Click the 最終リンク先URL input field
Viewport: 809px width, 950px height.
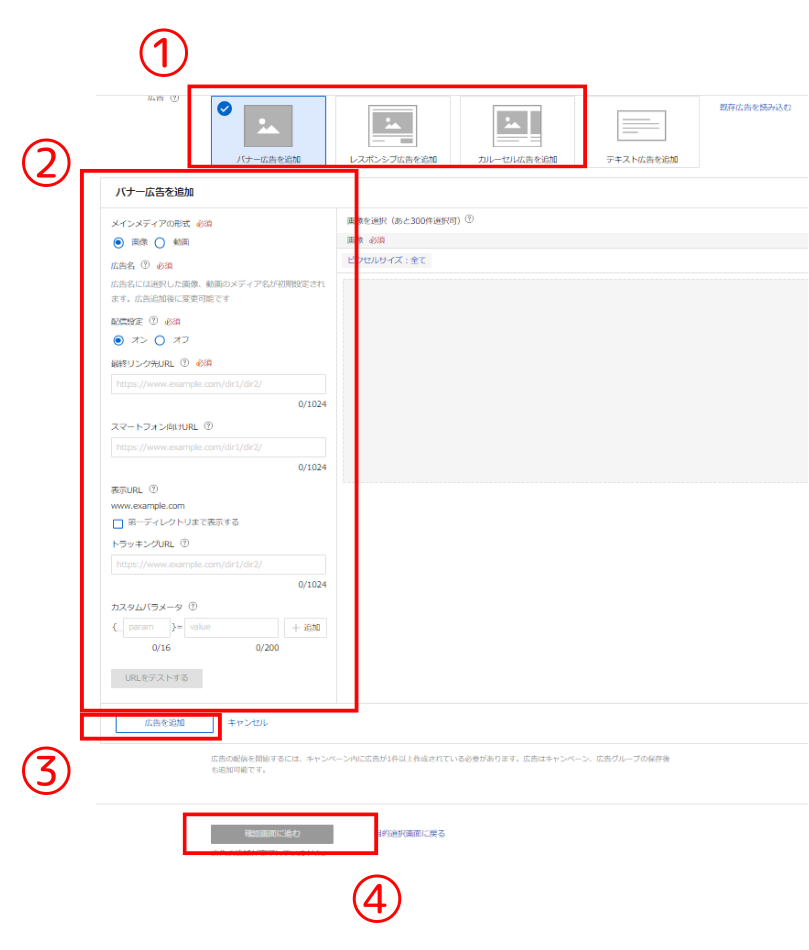218,384
